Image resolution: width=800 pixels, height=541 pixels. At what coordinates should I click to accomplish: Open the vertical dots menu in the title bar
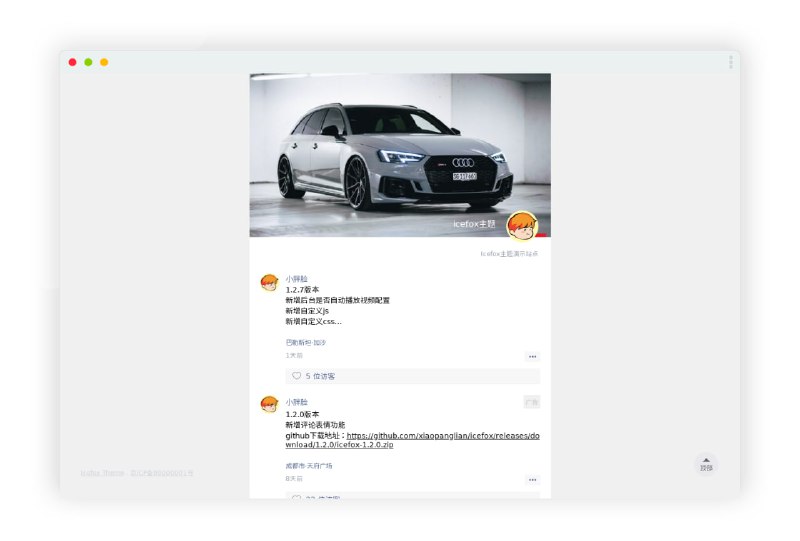731,62
